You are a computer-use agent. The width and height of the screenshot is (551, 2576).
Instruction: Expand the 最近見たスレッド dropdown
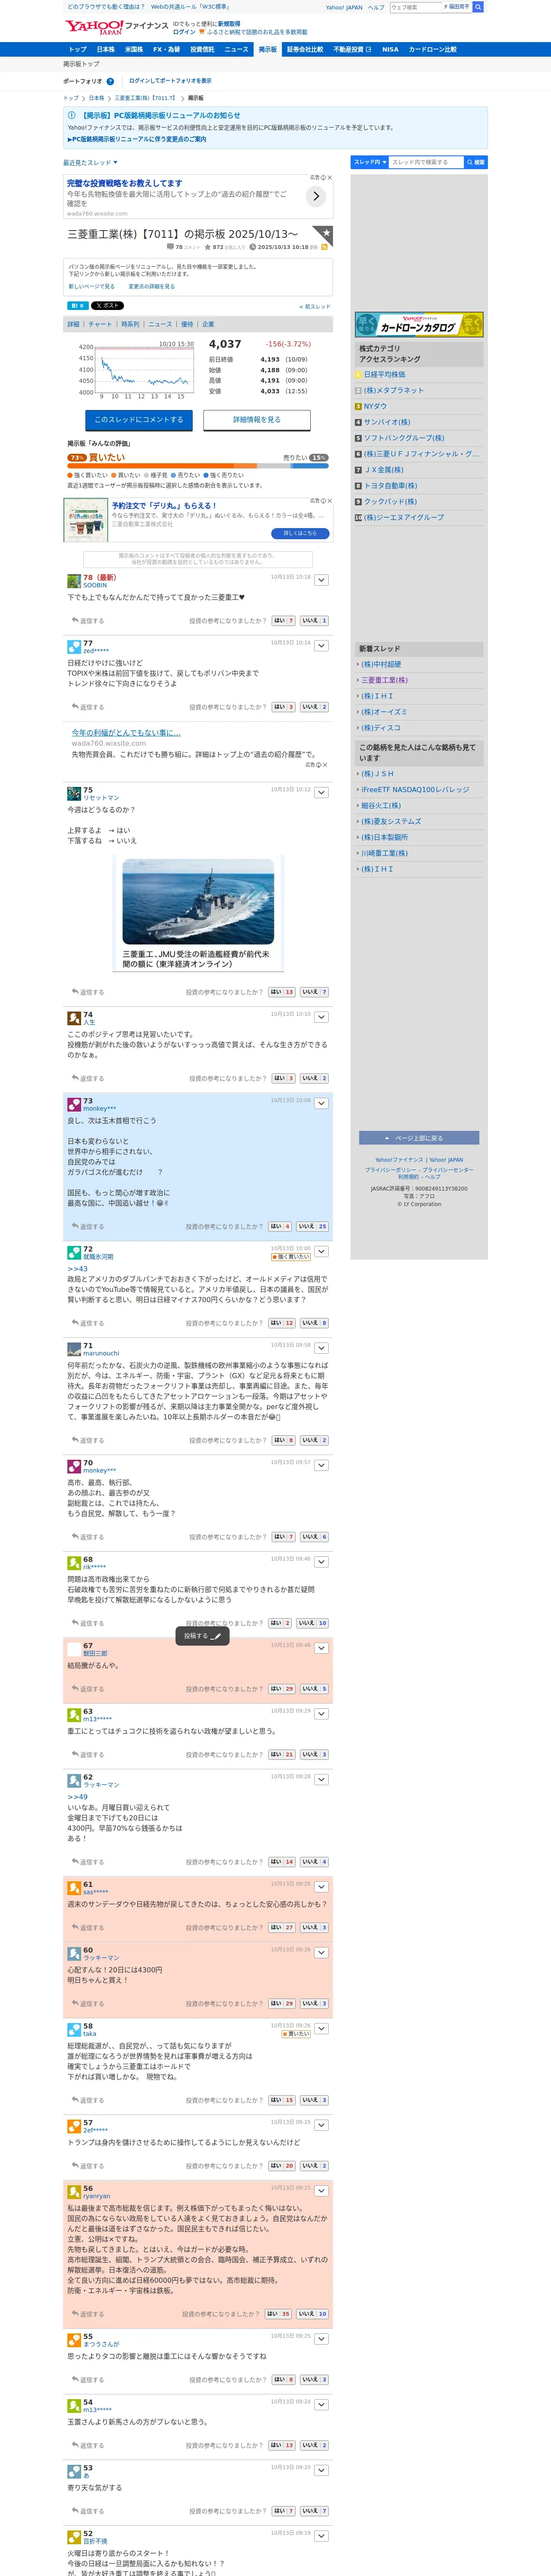tap(90, 162)
